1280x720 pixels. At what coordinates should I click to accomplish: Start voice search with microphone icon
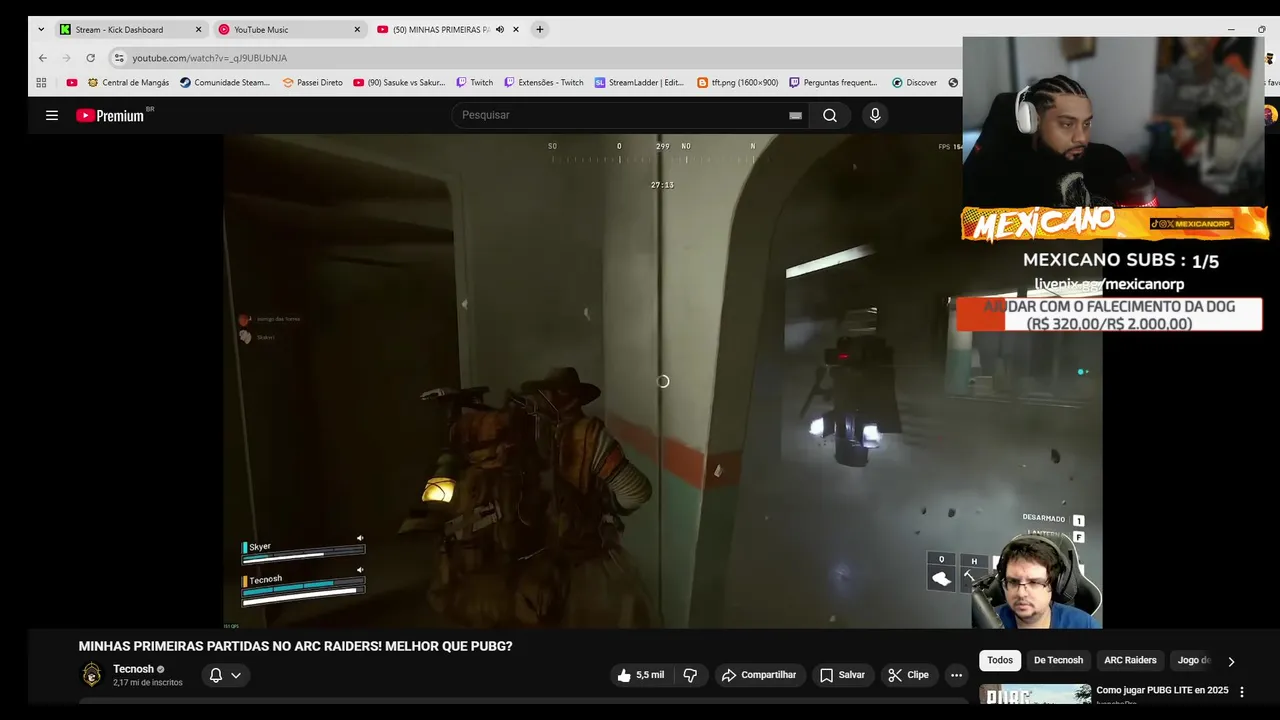click(875, 115)
